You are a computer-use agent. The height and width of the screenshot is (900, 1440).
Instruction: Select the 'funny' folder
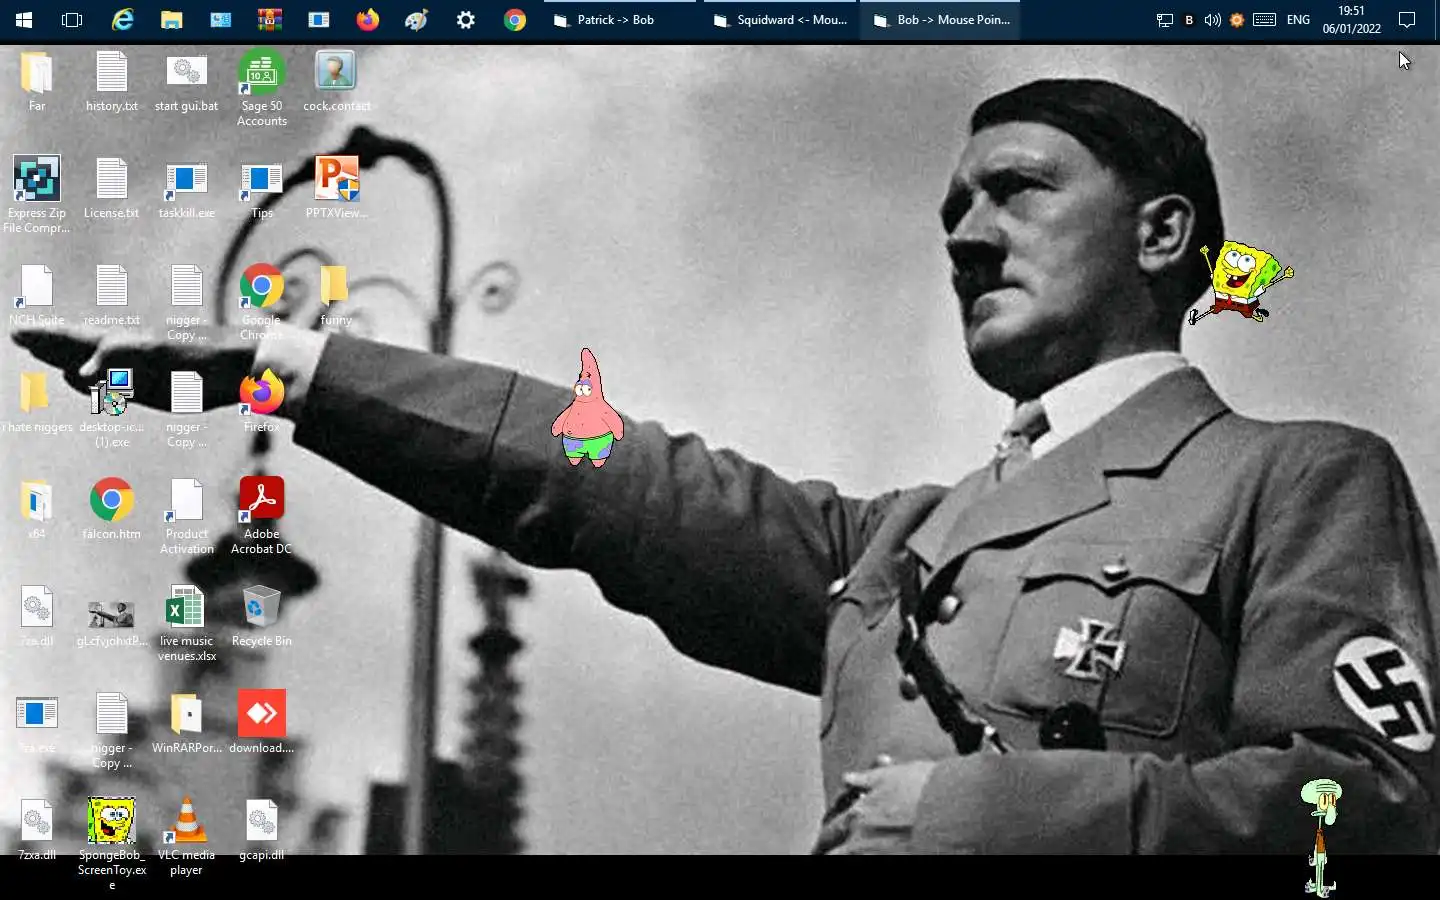336,296
